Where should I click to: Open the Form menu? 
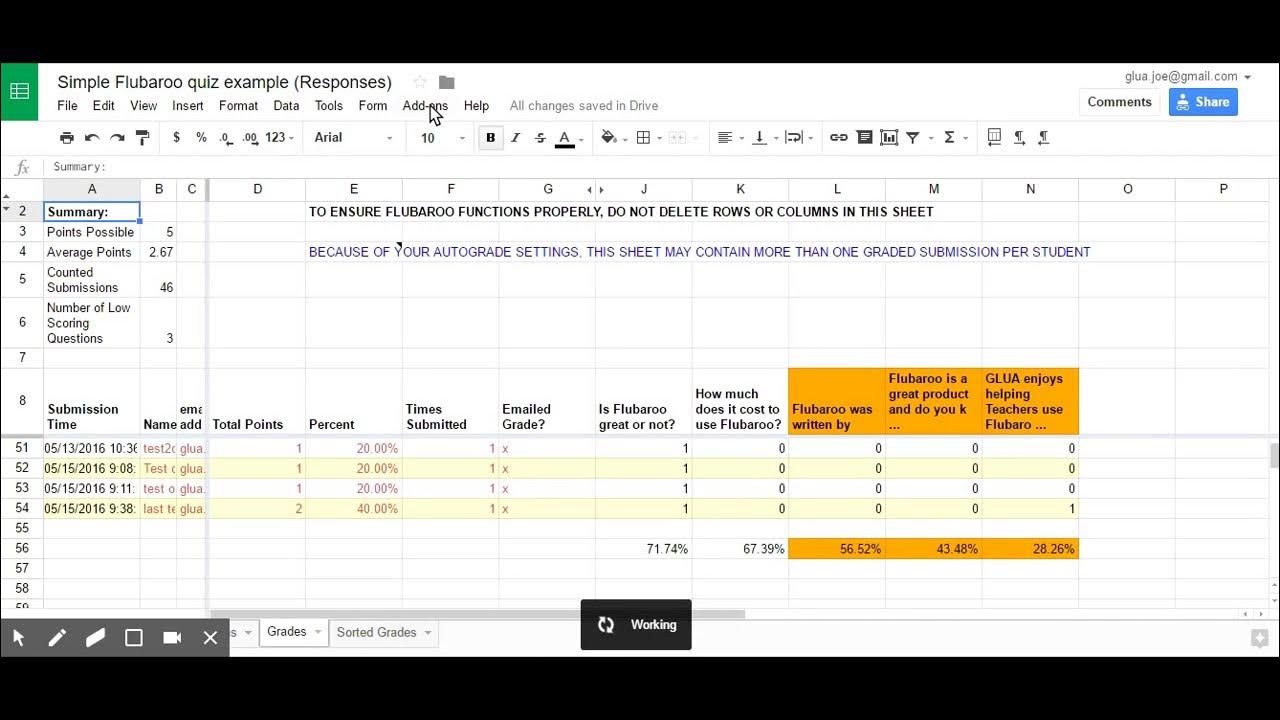point(373,106)
